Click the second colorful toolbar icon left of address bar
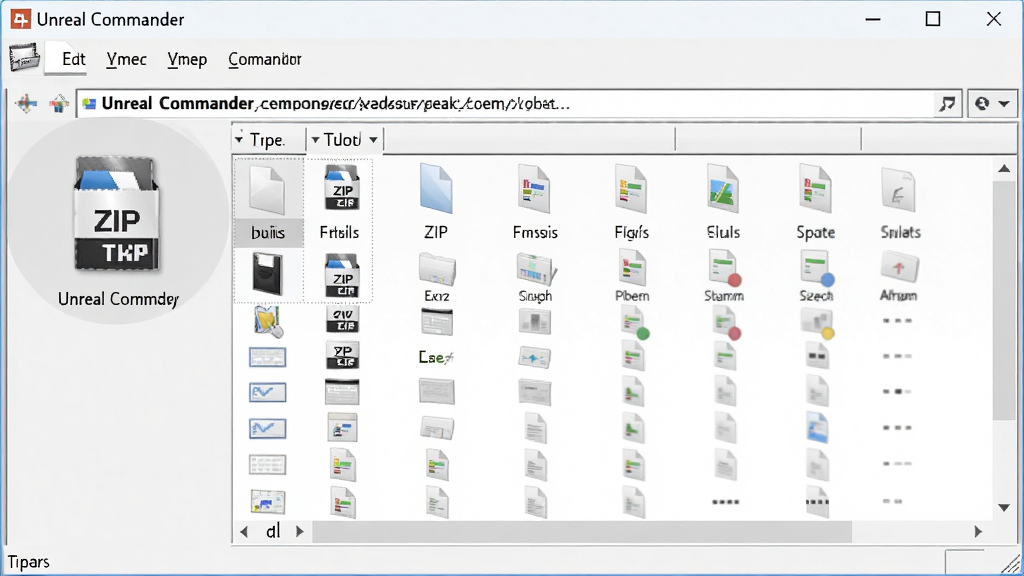Viewport: 1024px width, 576px height. (x=59, y=104)
